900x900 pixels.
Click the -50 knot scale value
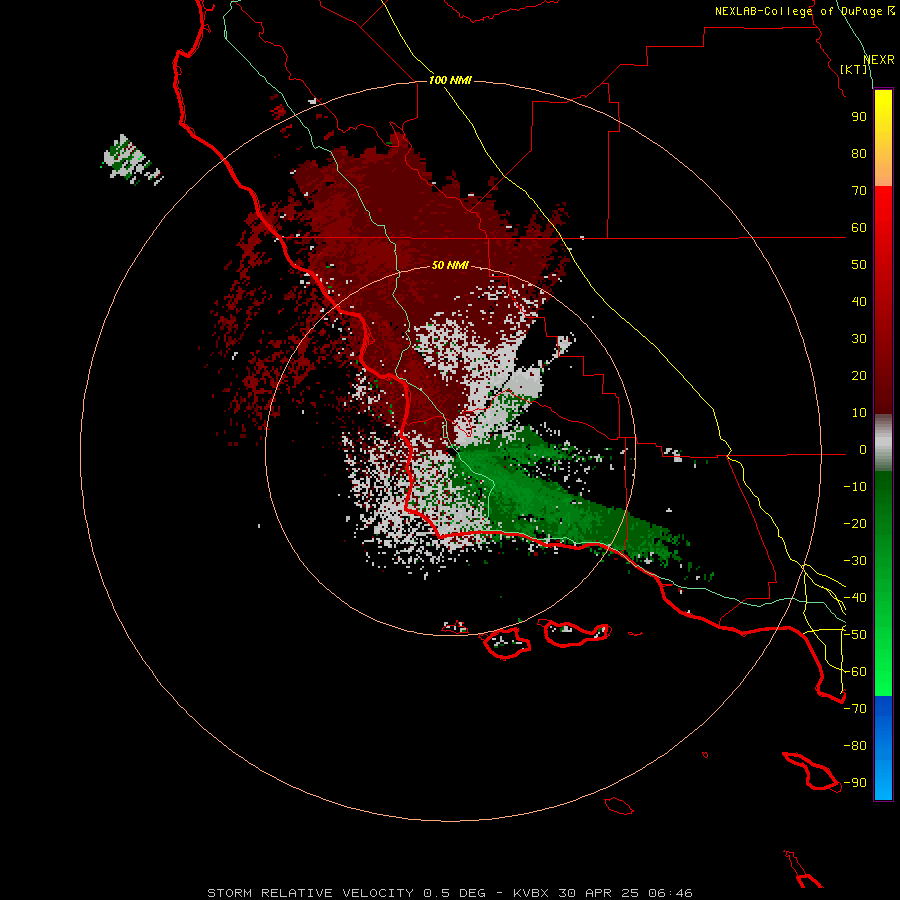(x=855, y=635)
